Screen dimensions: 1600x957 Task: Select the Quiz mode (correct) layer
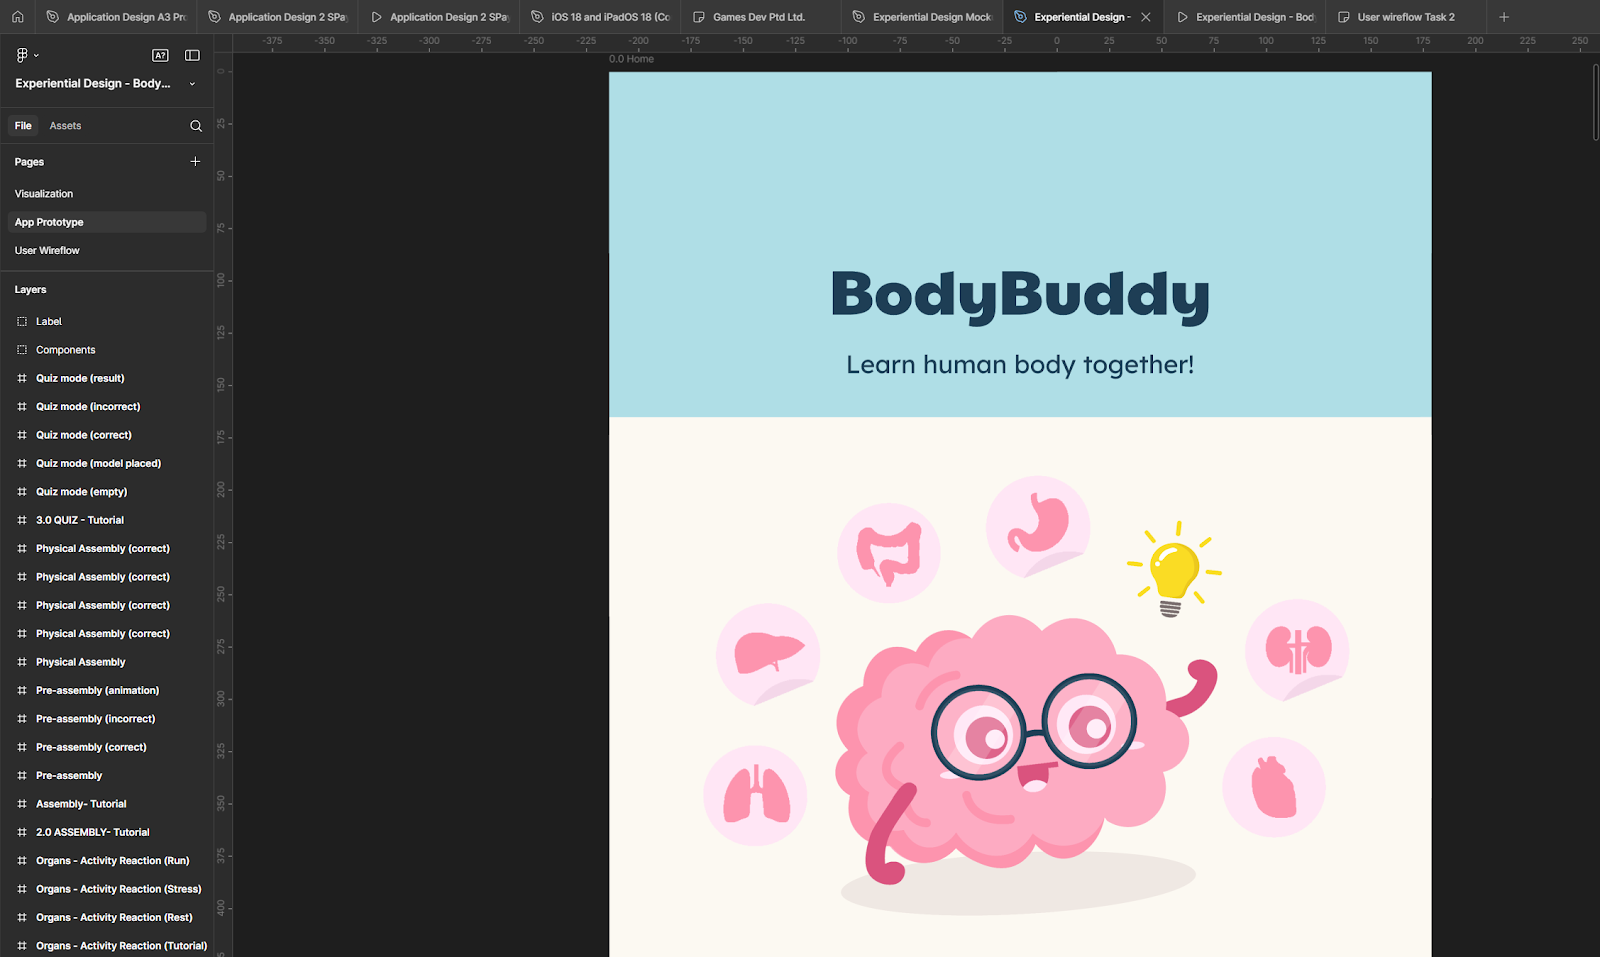pyautogui.click(x=84, y=435)
